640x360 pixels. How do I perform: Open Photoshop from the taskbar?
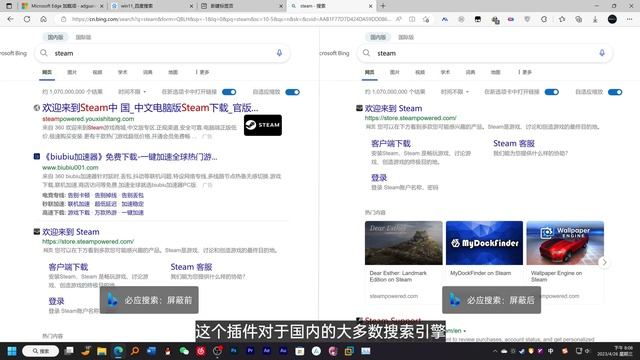pos(233,351)
